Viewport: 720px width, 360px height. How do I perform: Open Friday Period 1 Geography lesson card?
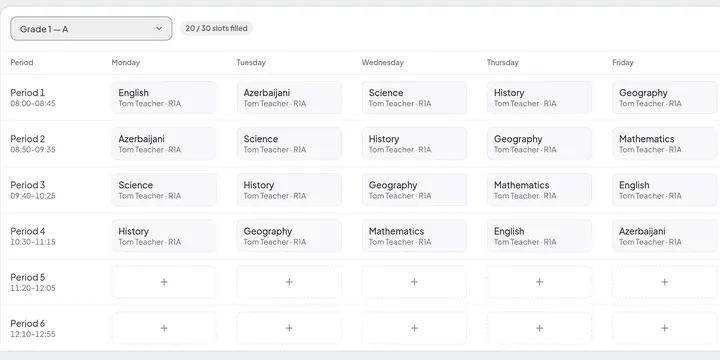(664, 97)
